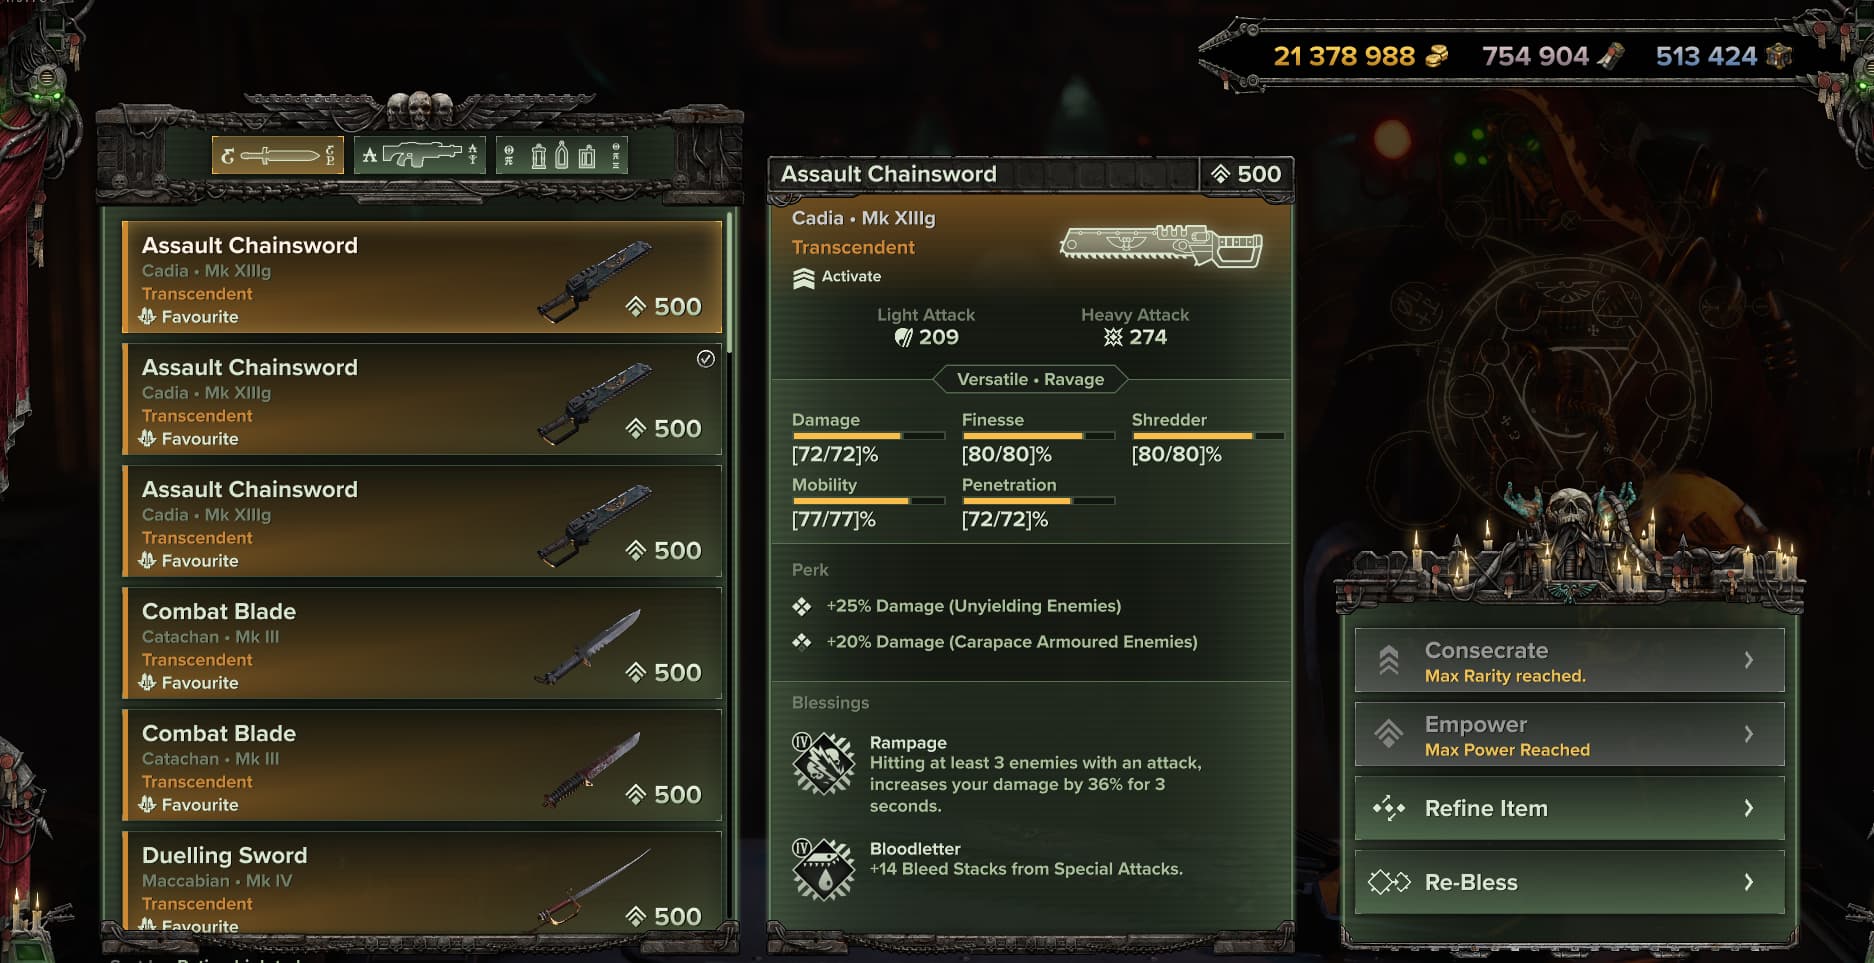Click the Plasteel resource icon
1874x963 pixels.
[1610, 55]
